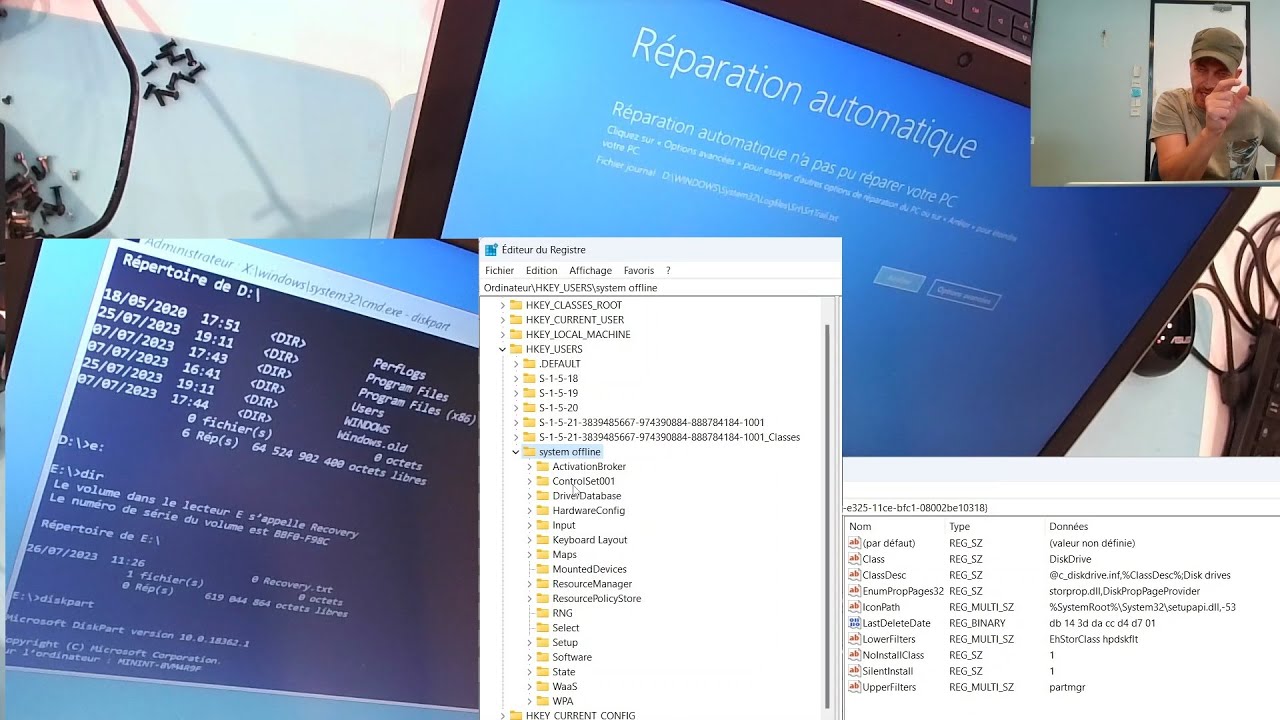Click the Registry Editor title bar icon
Viewport: 1280px width, 720px height.
[x=491, y=250]
